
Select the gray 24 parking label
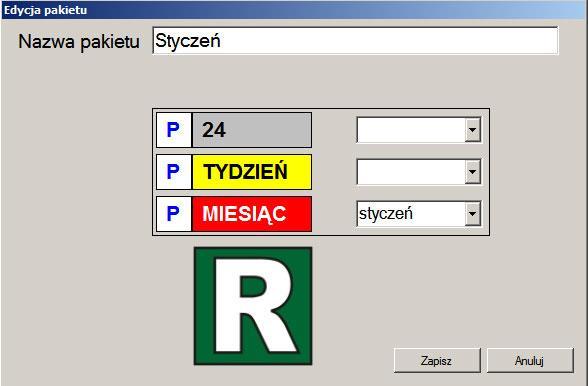252,130
